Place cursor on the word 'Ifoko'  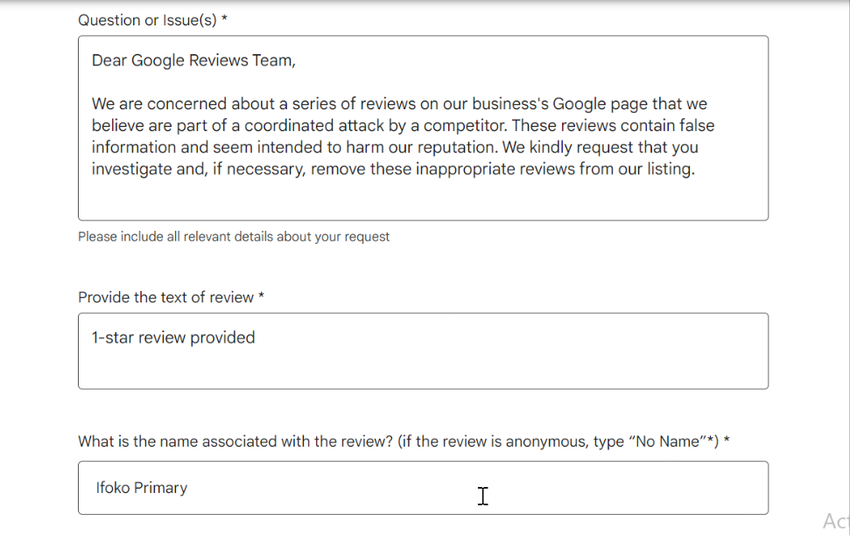[x=113, y=488]
